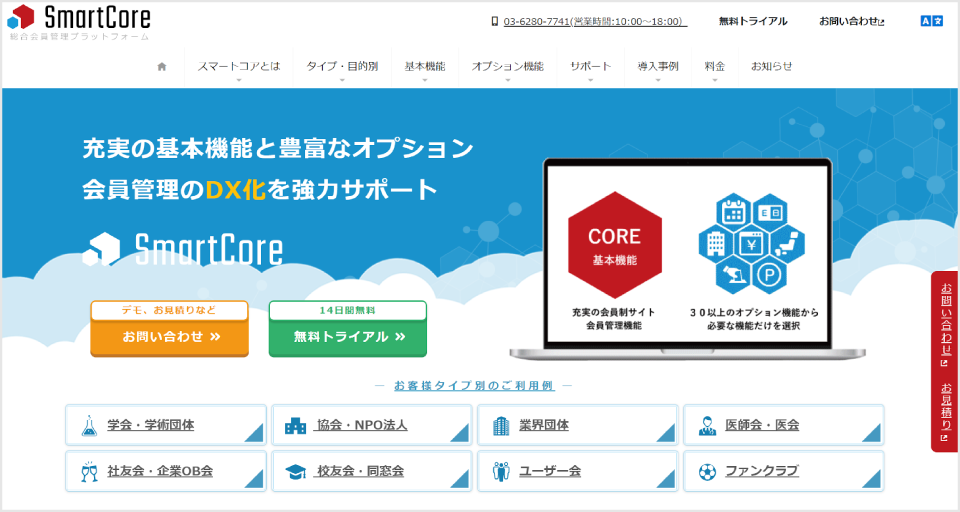Open the 医師会・医会 link
The image size is (960, 512).
click(762, 425)
